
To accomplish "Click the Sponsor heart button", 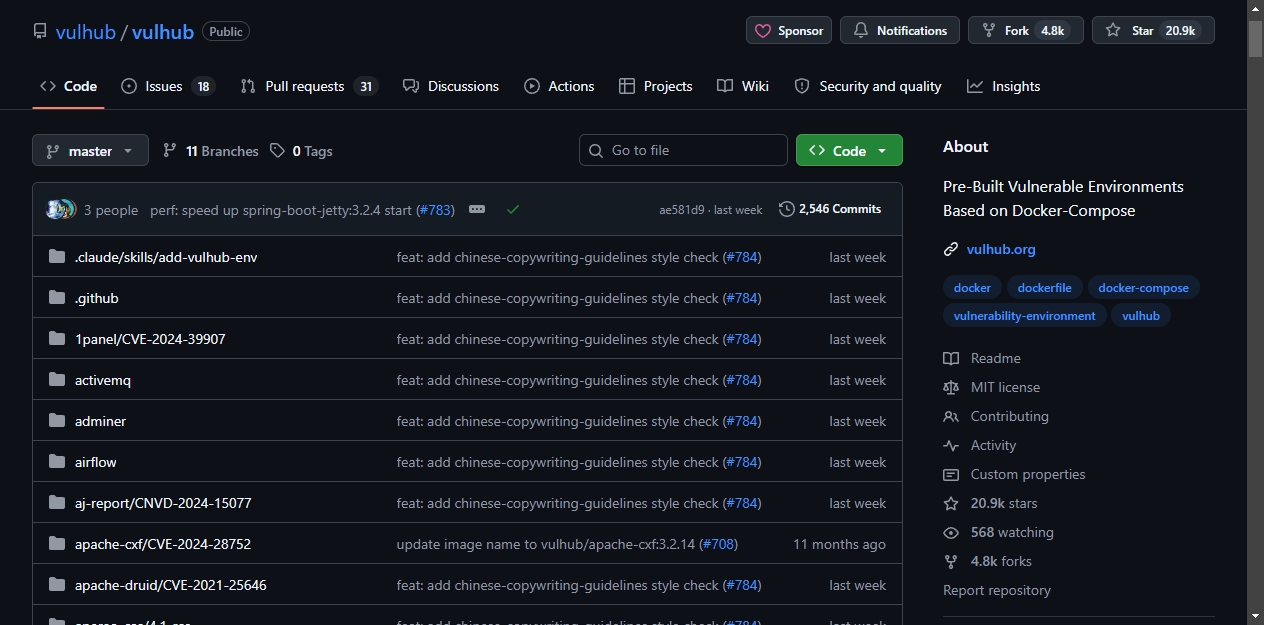I will (789, 31).
